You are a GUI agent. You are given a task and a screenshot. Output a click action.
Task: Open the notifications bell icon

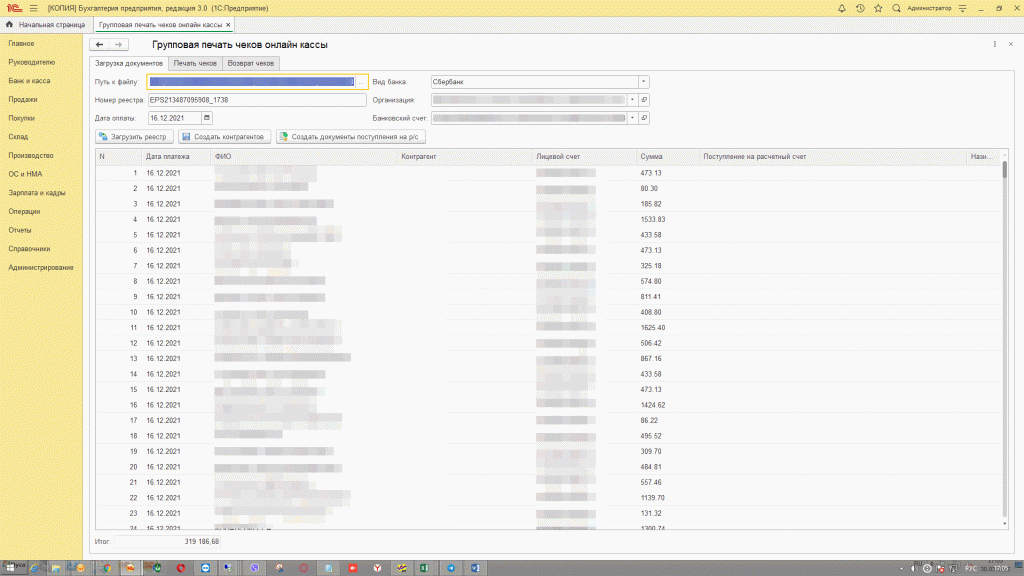pos(842,8)
